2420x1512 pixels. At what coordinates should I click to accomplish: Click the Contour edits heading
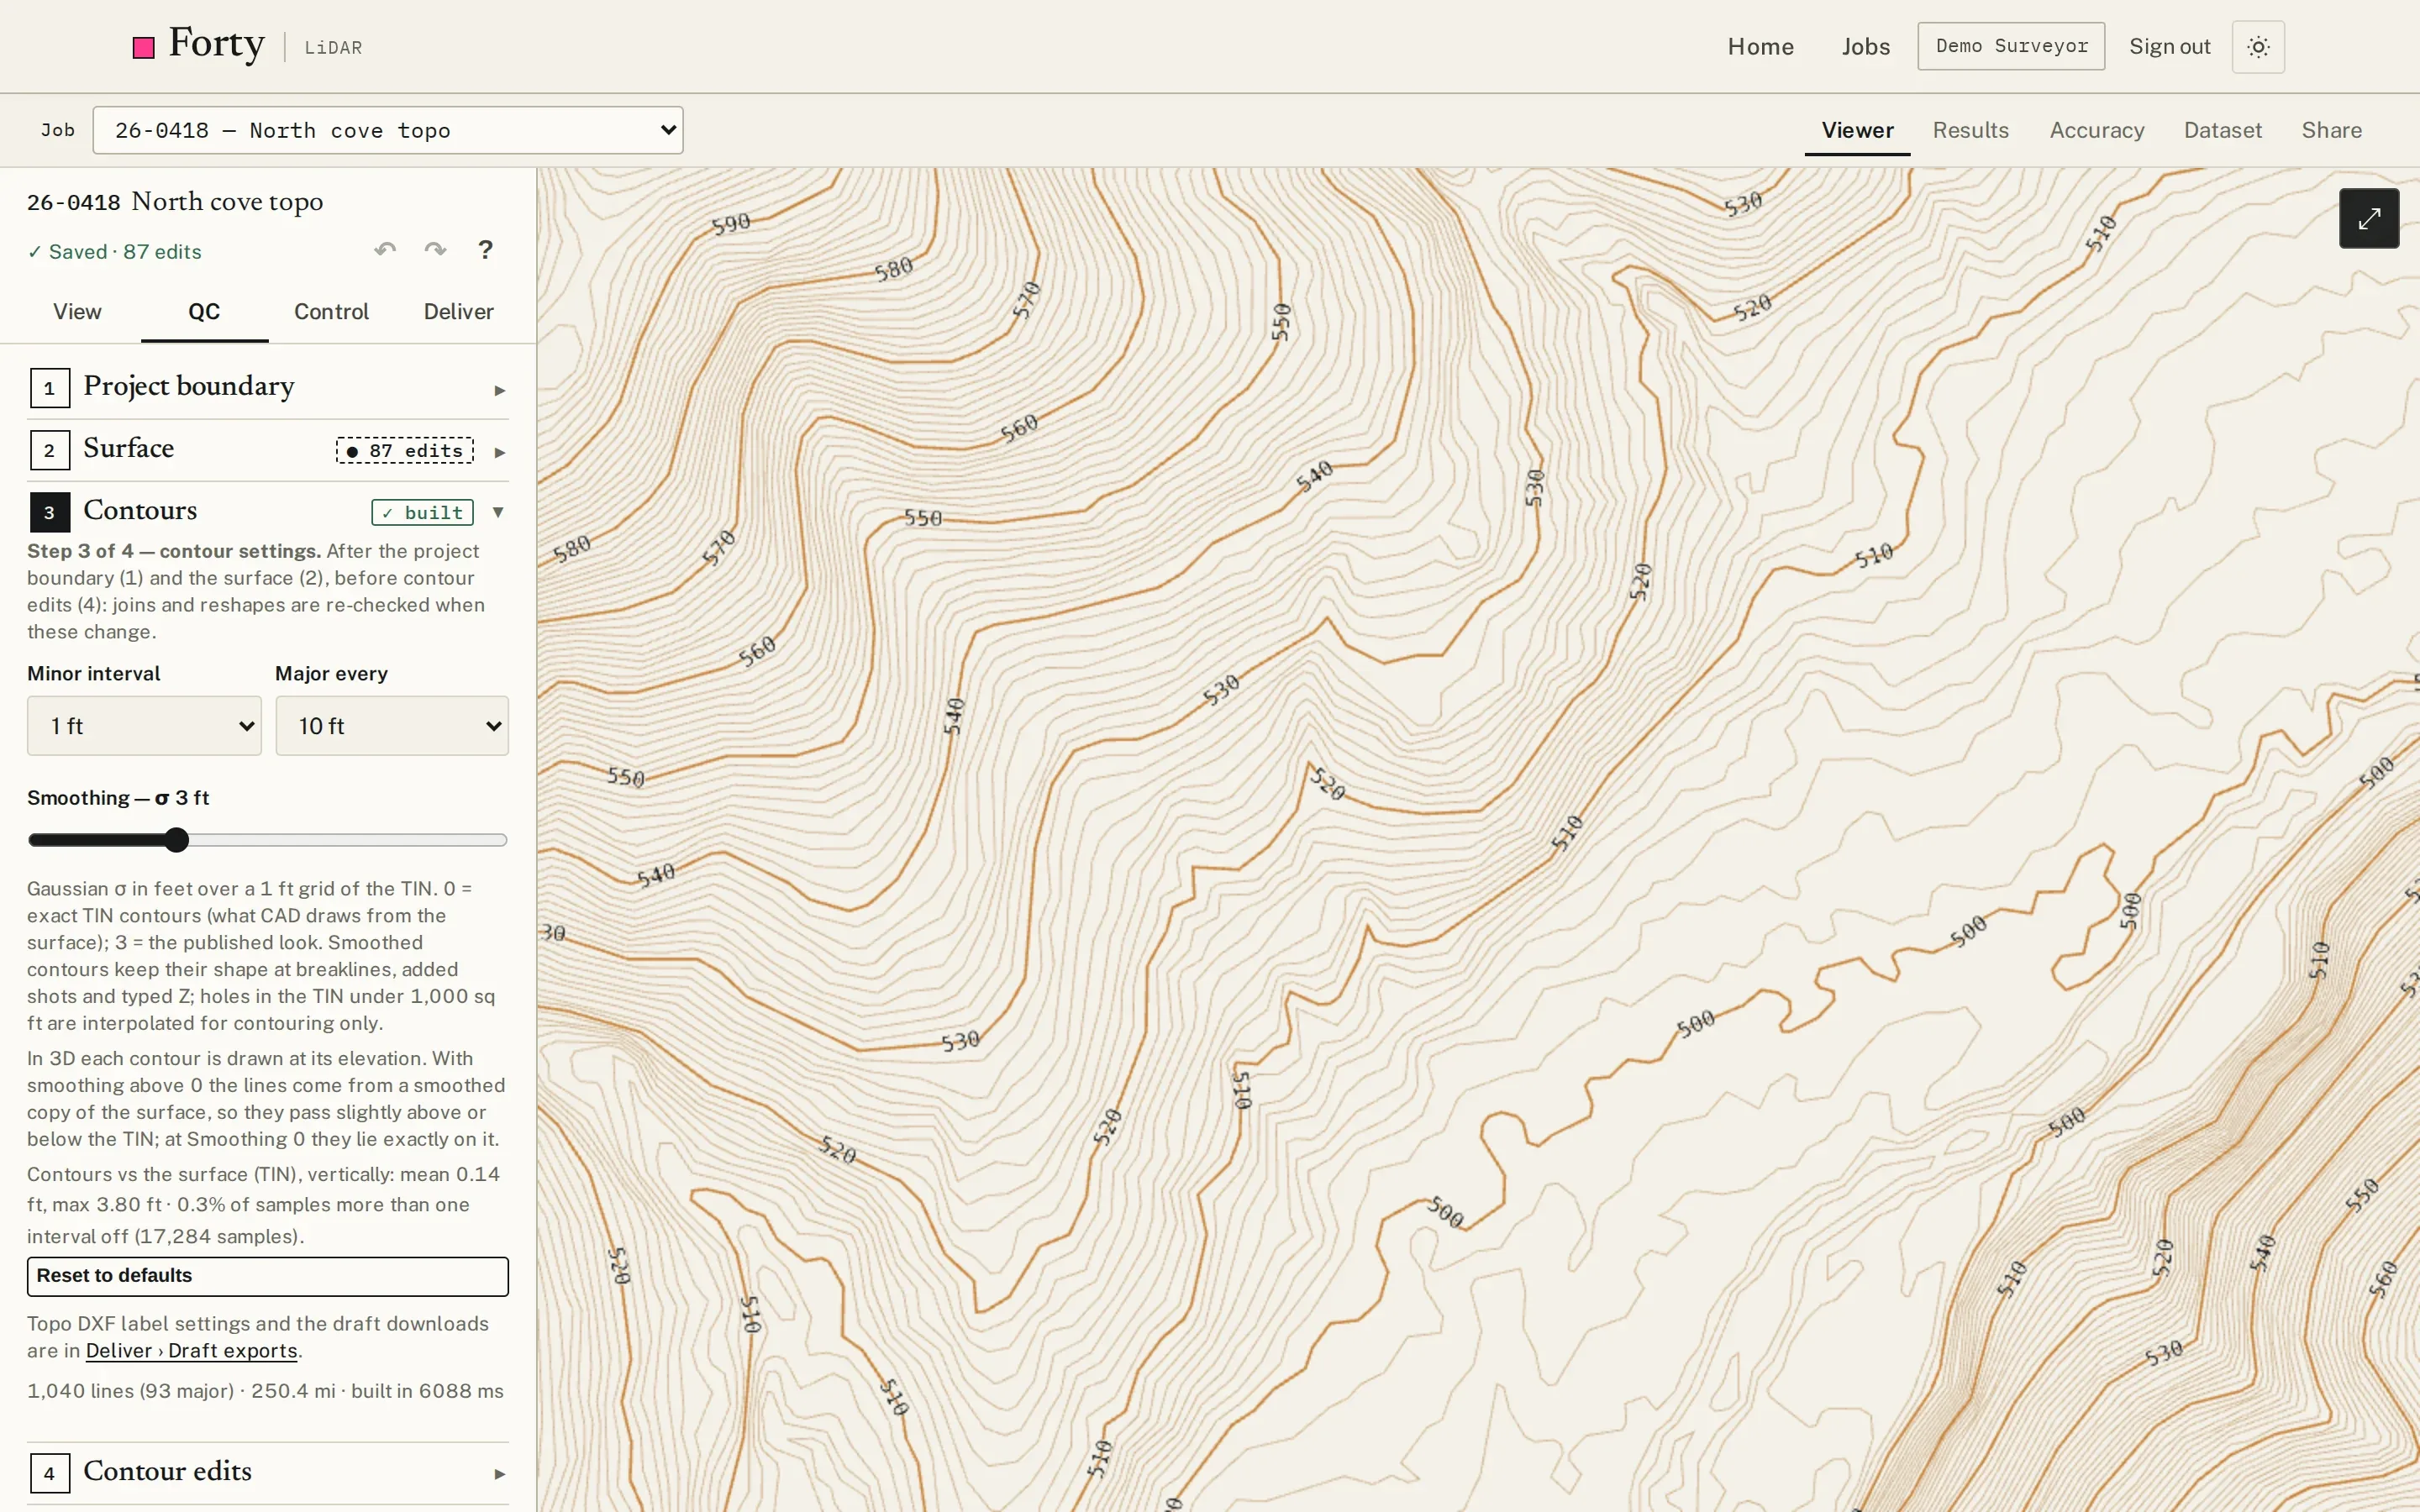168,1471
